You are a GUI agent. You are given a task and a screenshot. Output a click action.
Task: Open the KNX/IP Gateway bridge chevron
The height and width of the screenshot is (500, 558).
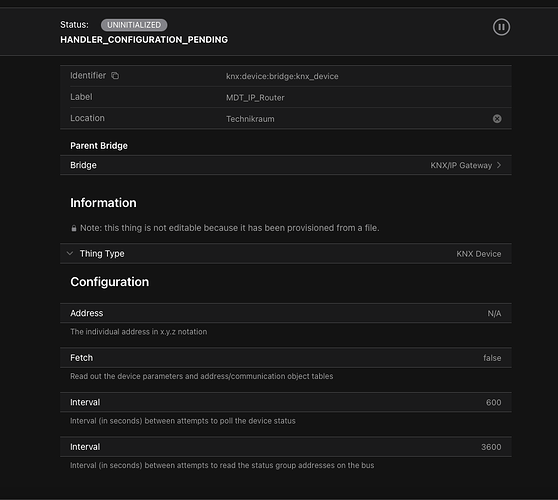tap(499, 165)
